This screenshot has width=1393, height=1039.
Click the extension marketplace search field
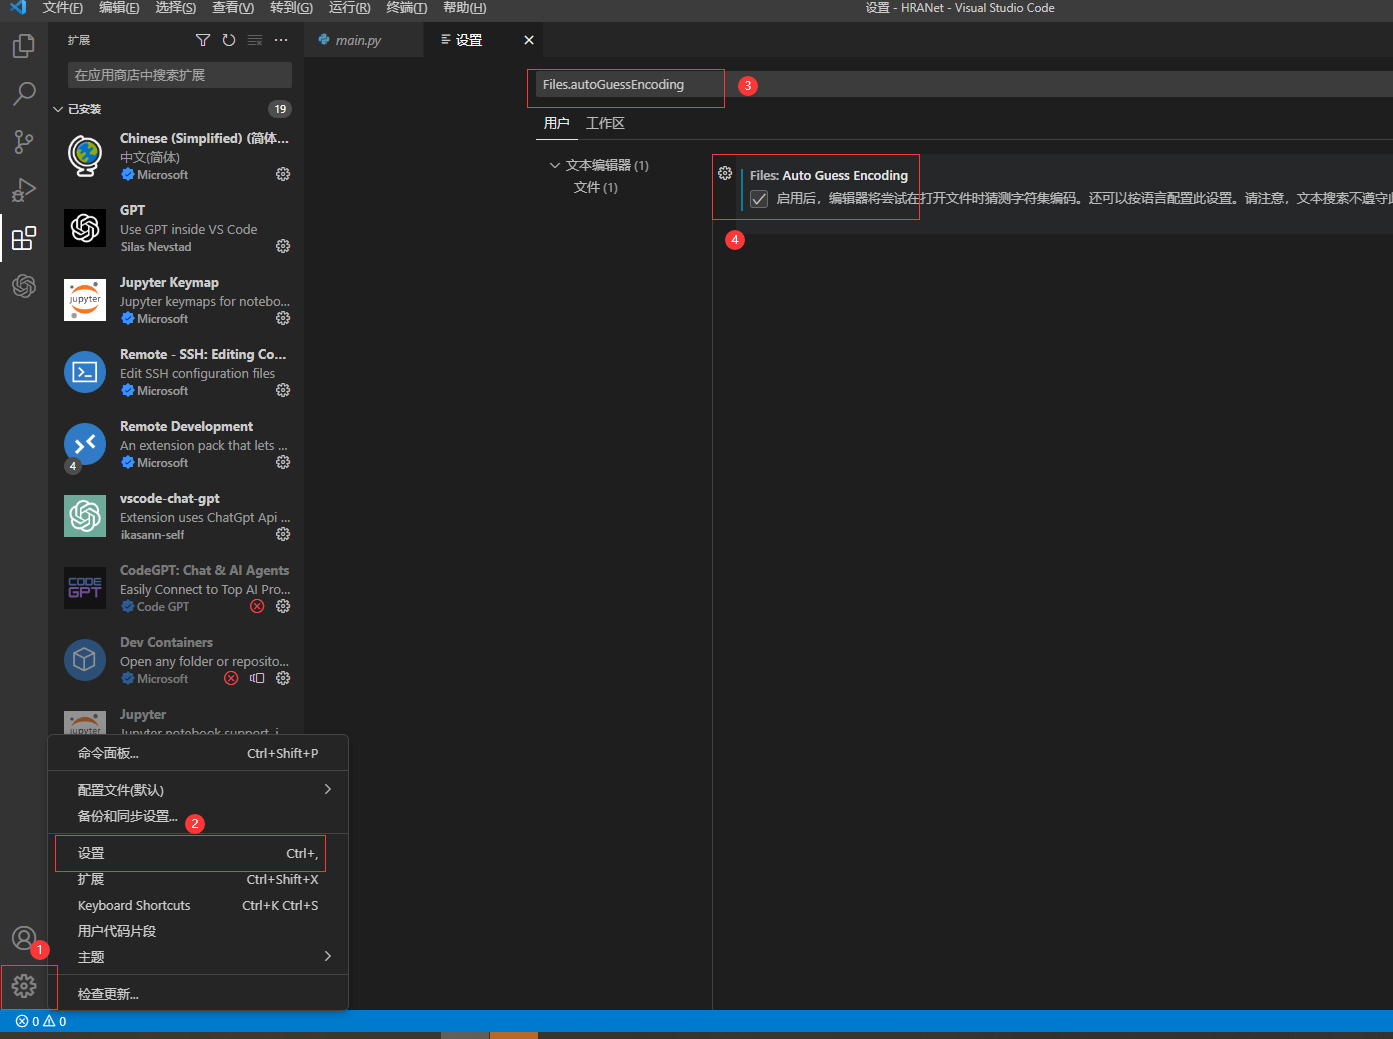(180, 75)
